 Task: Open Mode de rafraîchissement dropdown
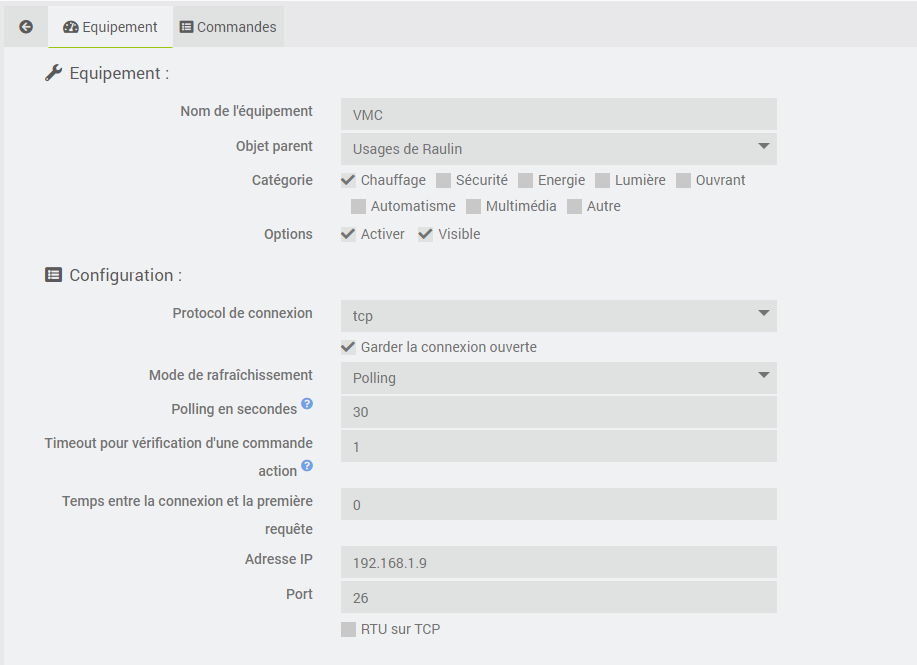[558, 378]
